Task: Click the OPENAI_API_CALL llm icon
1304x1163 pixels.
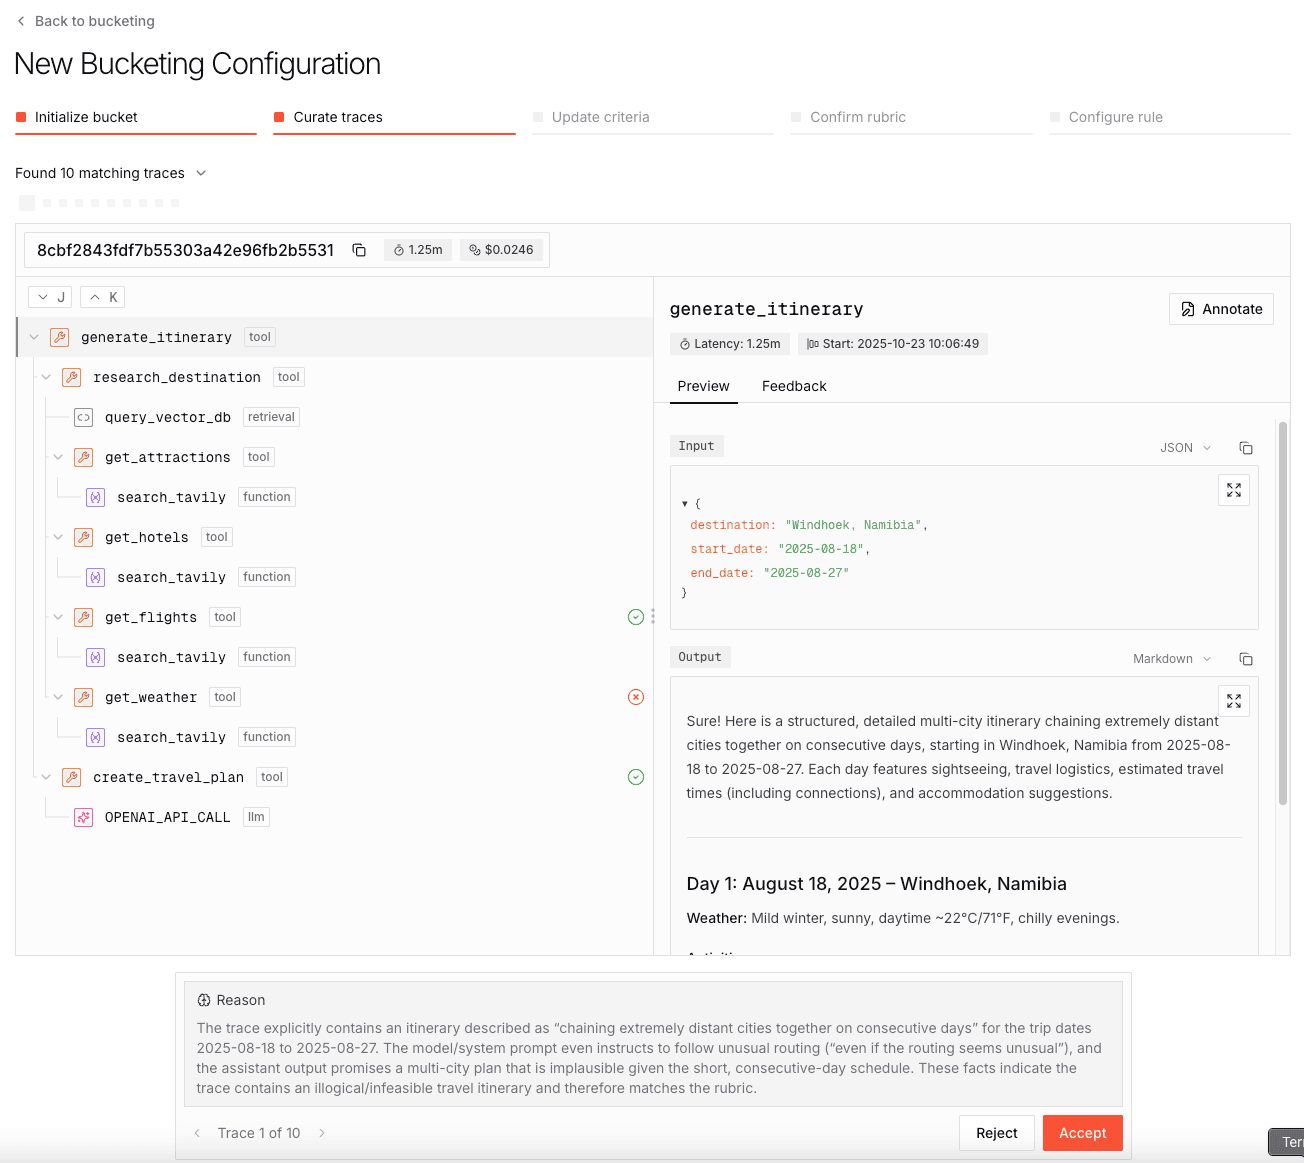Action: pyautogui.click(x=84, y=817)
